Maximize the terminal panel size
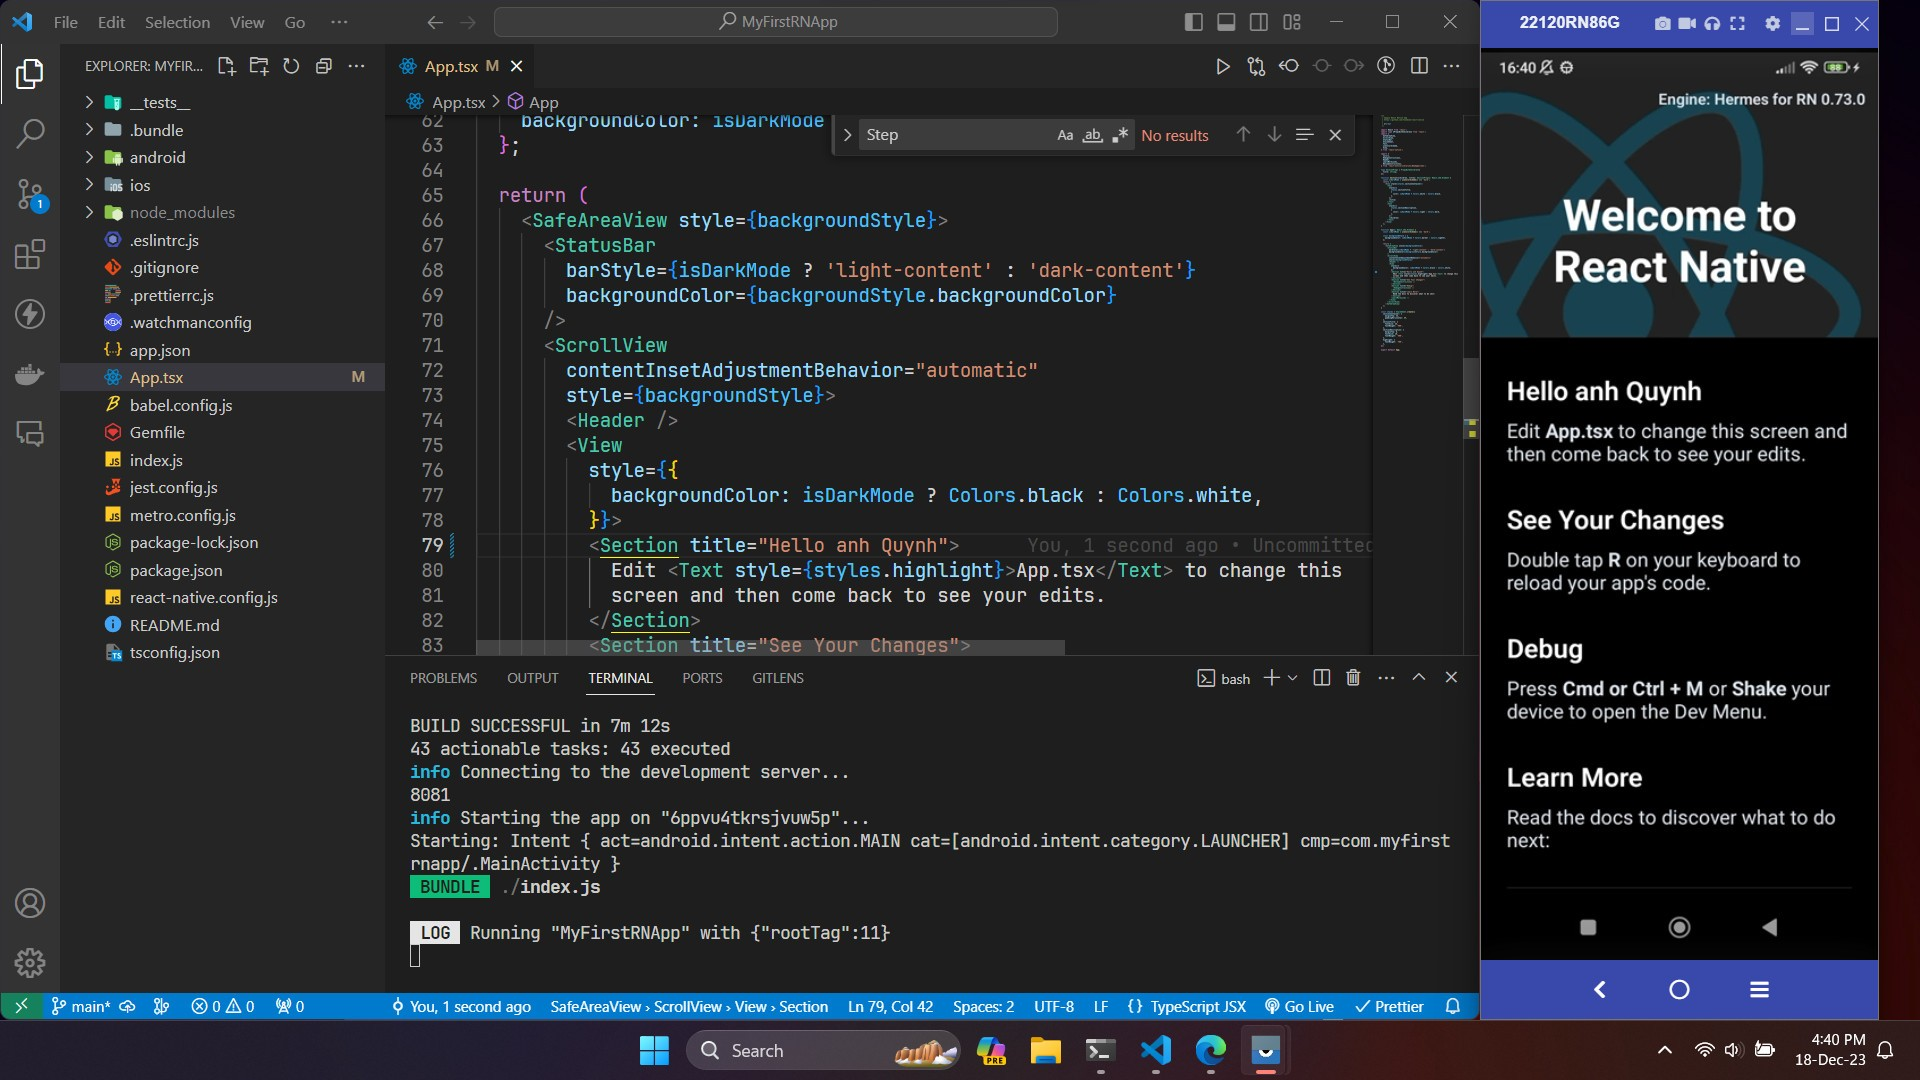1920x1080 pixels. [x=1418, y=678]
